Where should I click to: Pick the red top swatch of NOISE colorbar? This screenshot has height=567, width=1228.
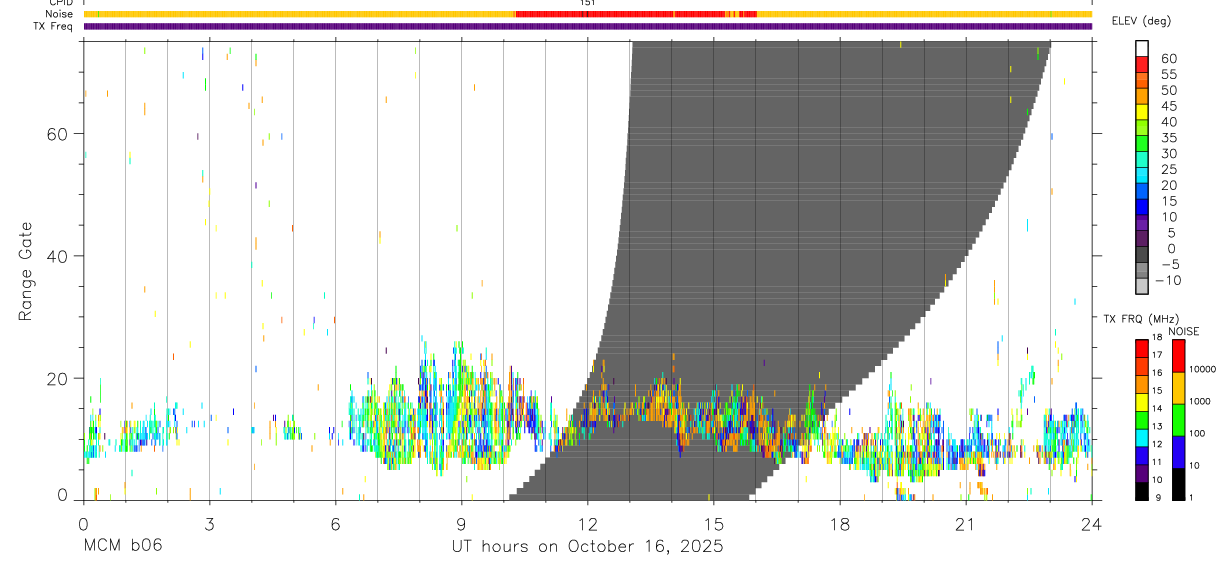click(1178, 356)
